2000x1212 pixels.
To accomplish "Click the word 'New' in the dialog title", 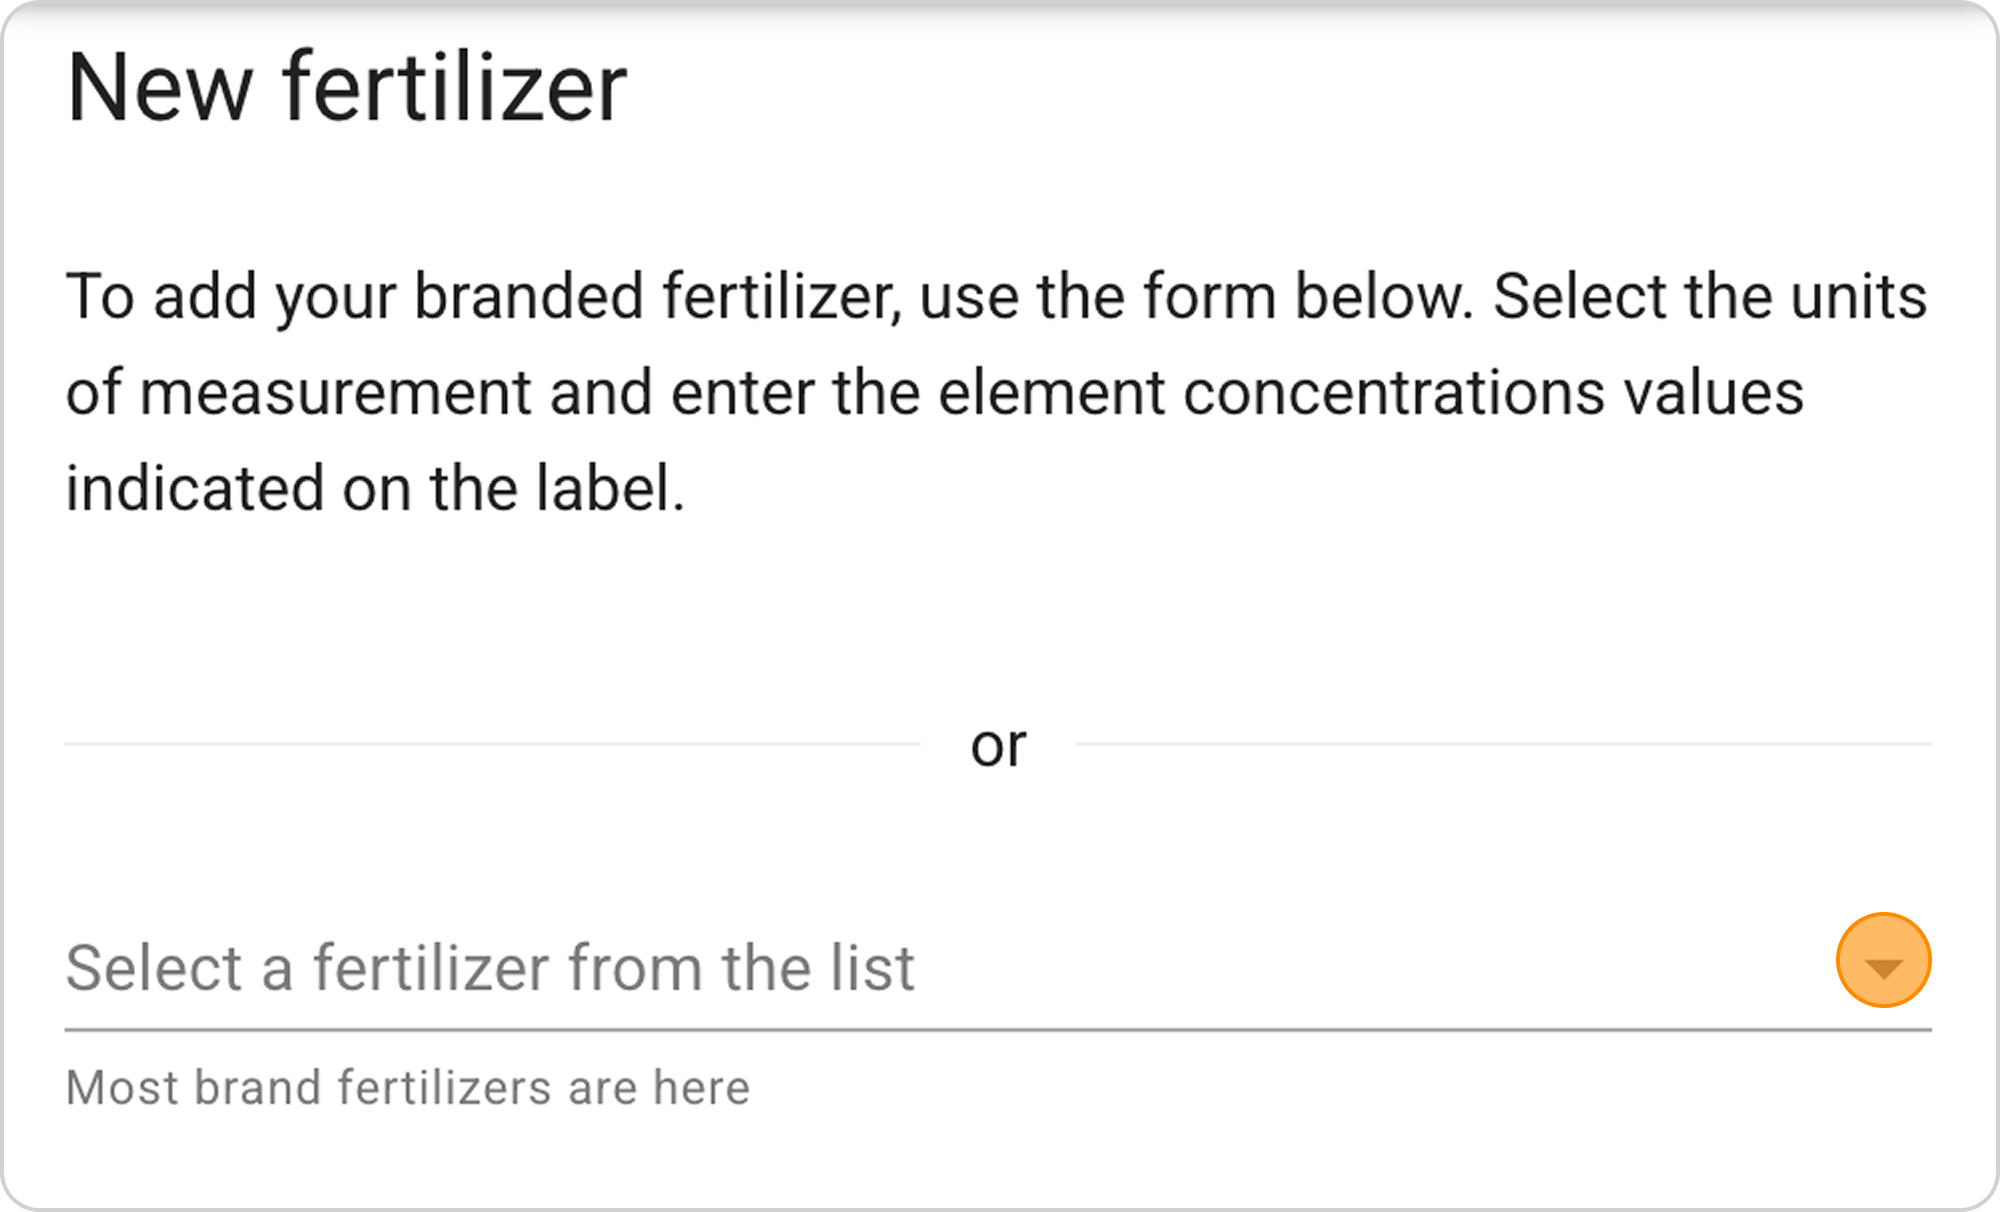I will pos(160,88).
